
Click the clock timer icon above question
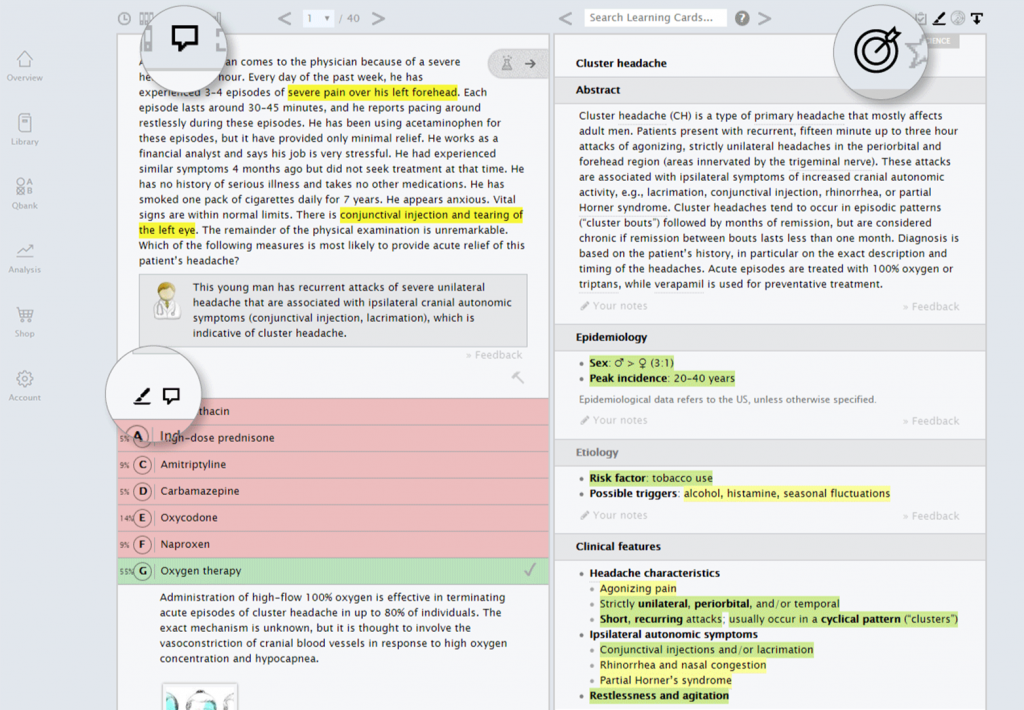(x=124, y=18)
